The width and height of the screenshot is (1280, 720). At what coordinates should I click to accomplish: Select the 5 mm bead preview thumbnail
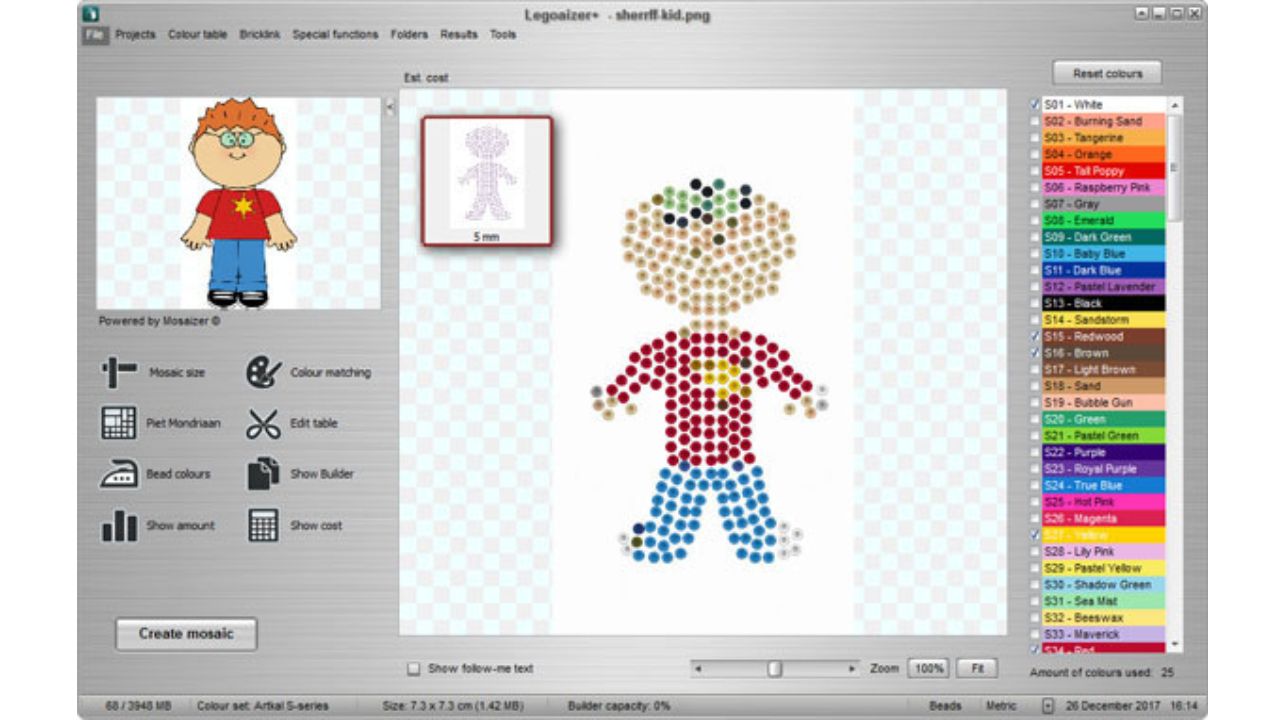click(x=487, y=181)
